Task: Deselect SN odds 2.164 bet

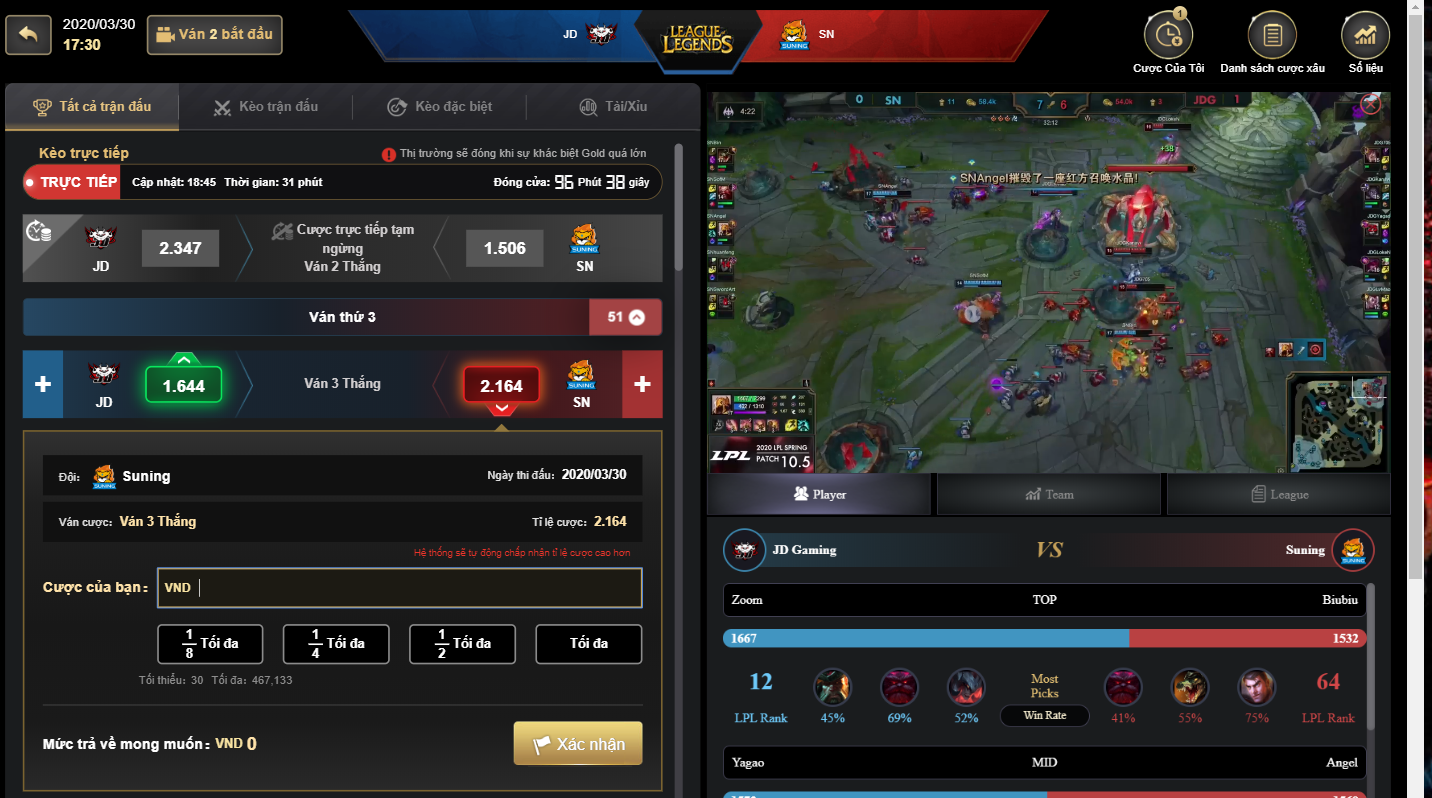Action: coord(501,385)
